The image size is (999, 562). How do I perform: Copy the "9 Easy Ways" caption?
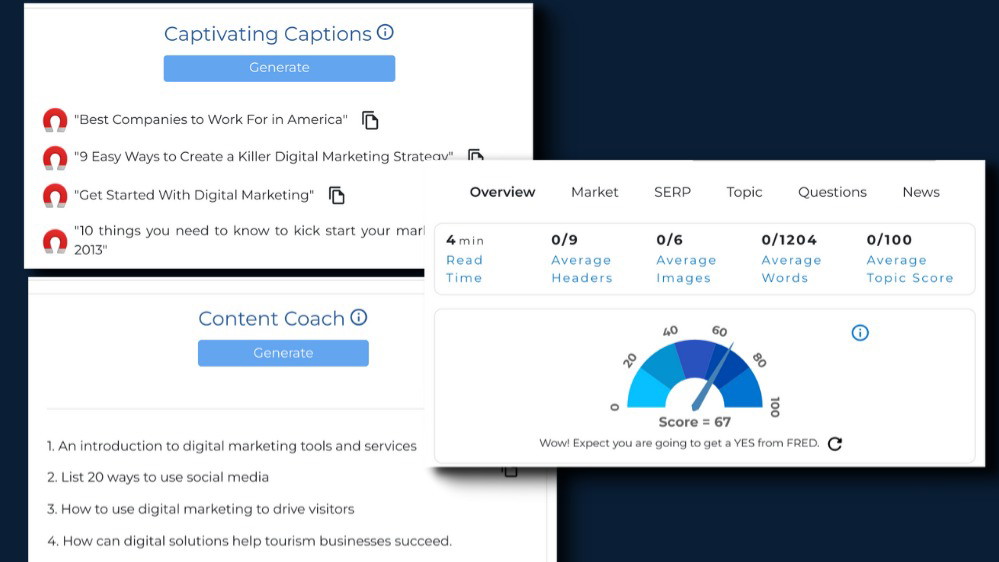475,156
